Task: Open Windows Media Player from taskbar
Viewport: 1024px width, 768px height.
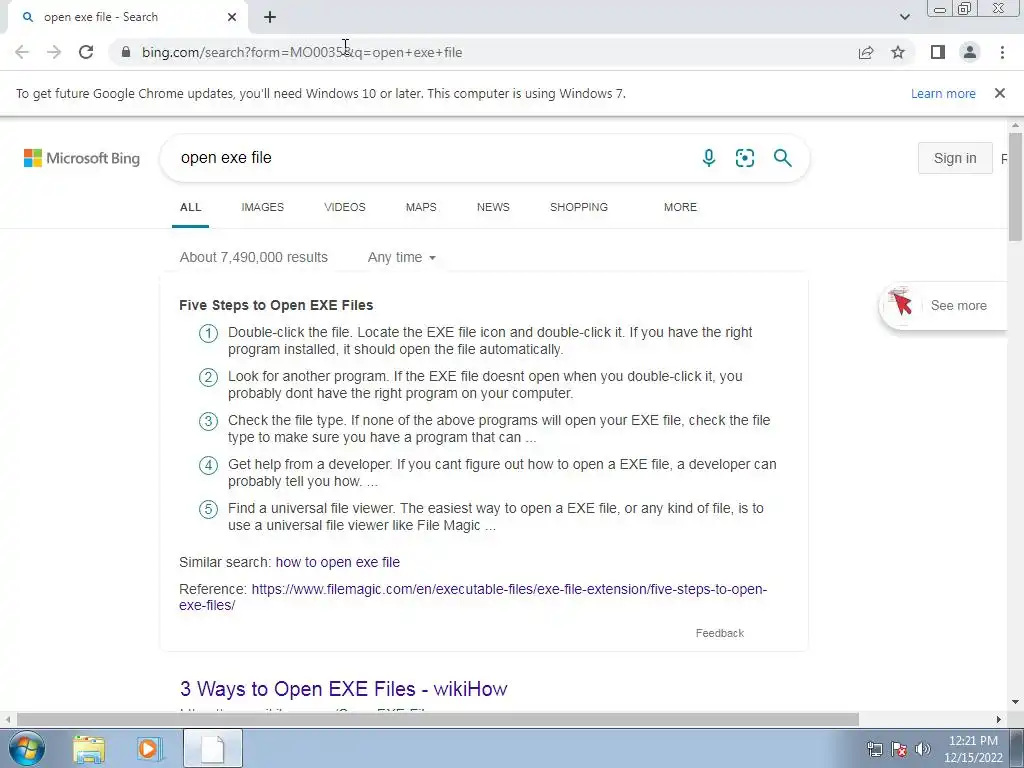Action: [x=149, y=748]
